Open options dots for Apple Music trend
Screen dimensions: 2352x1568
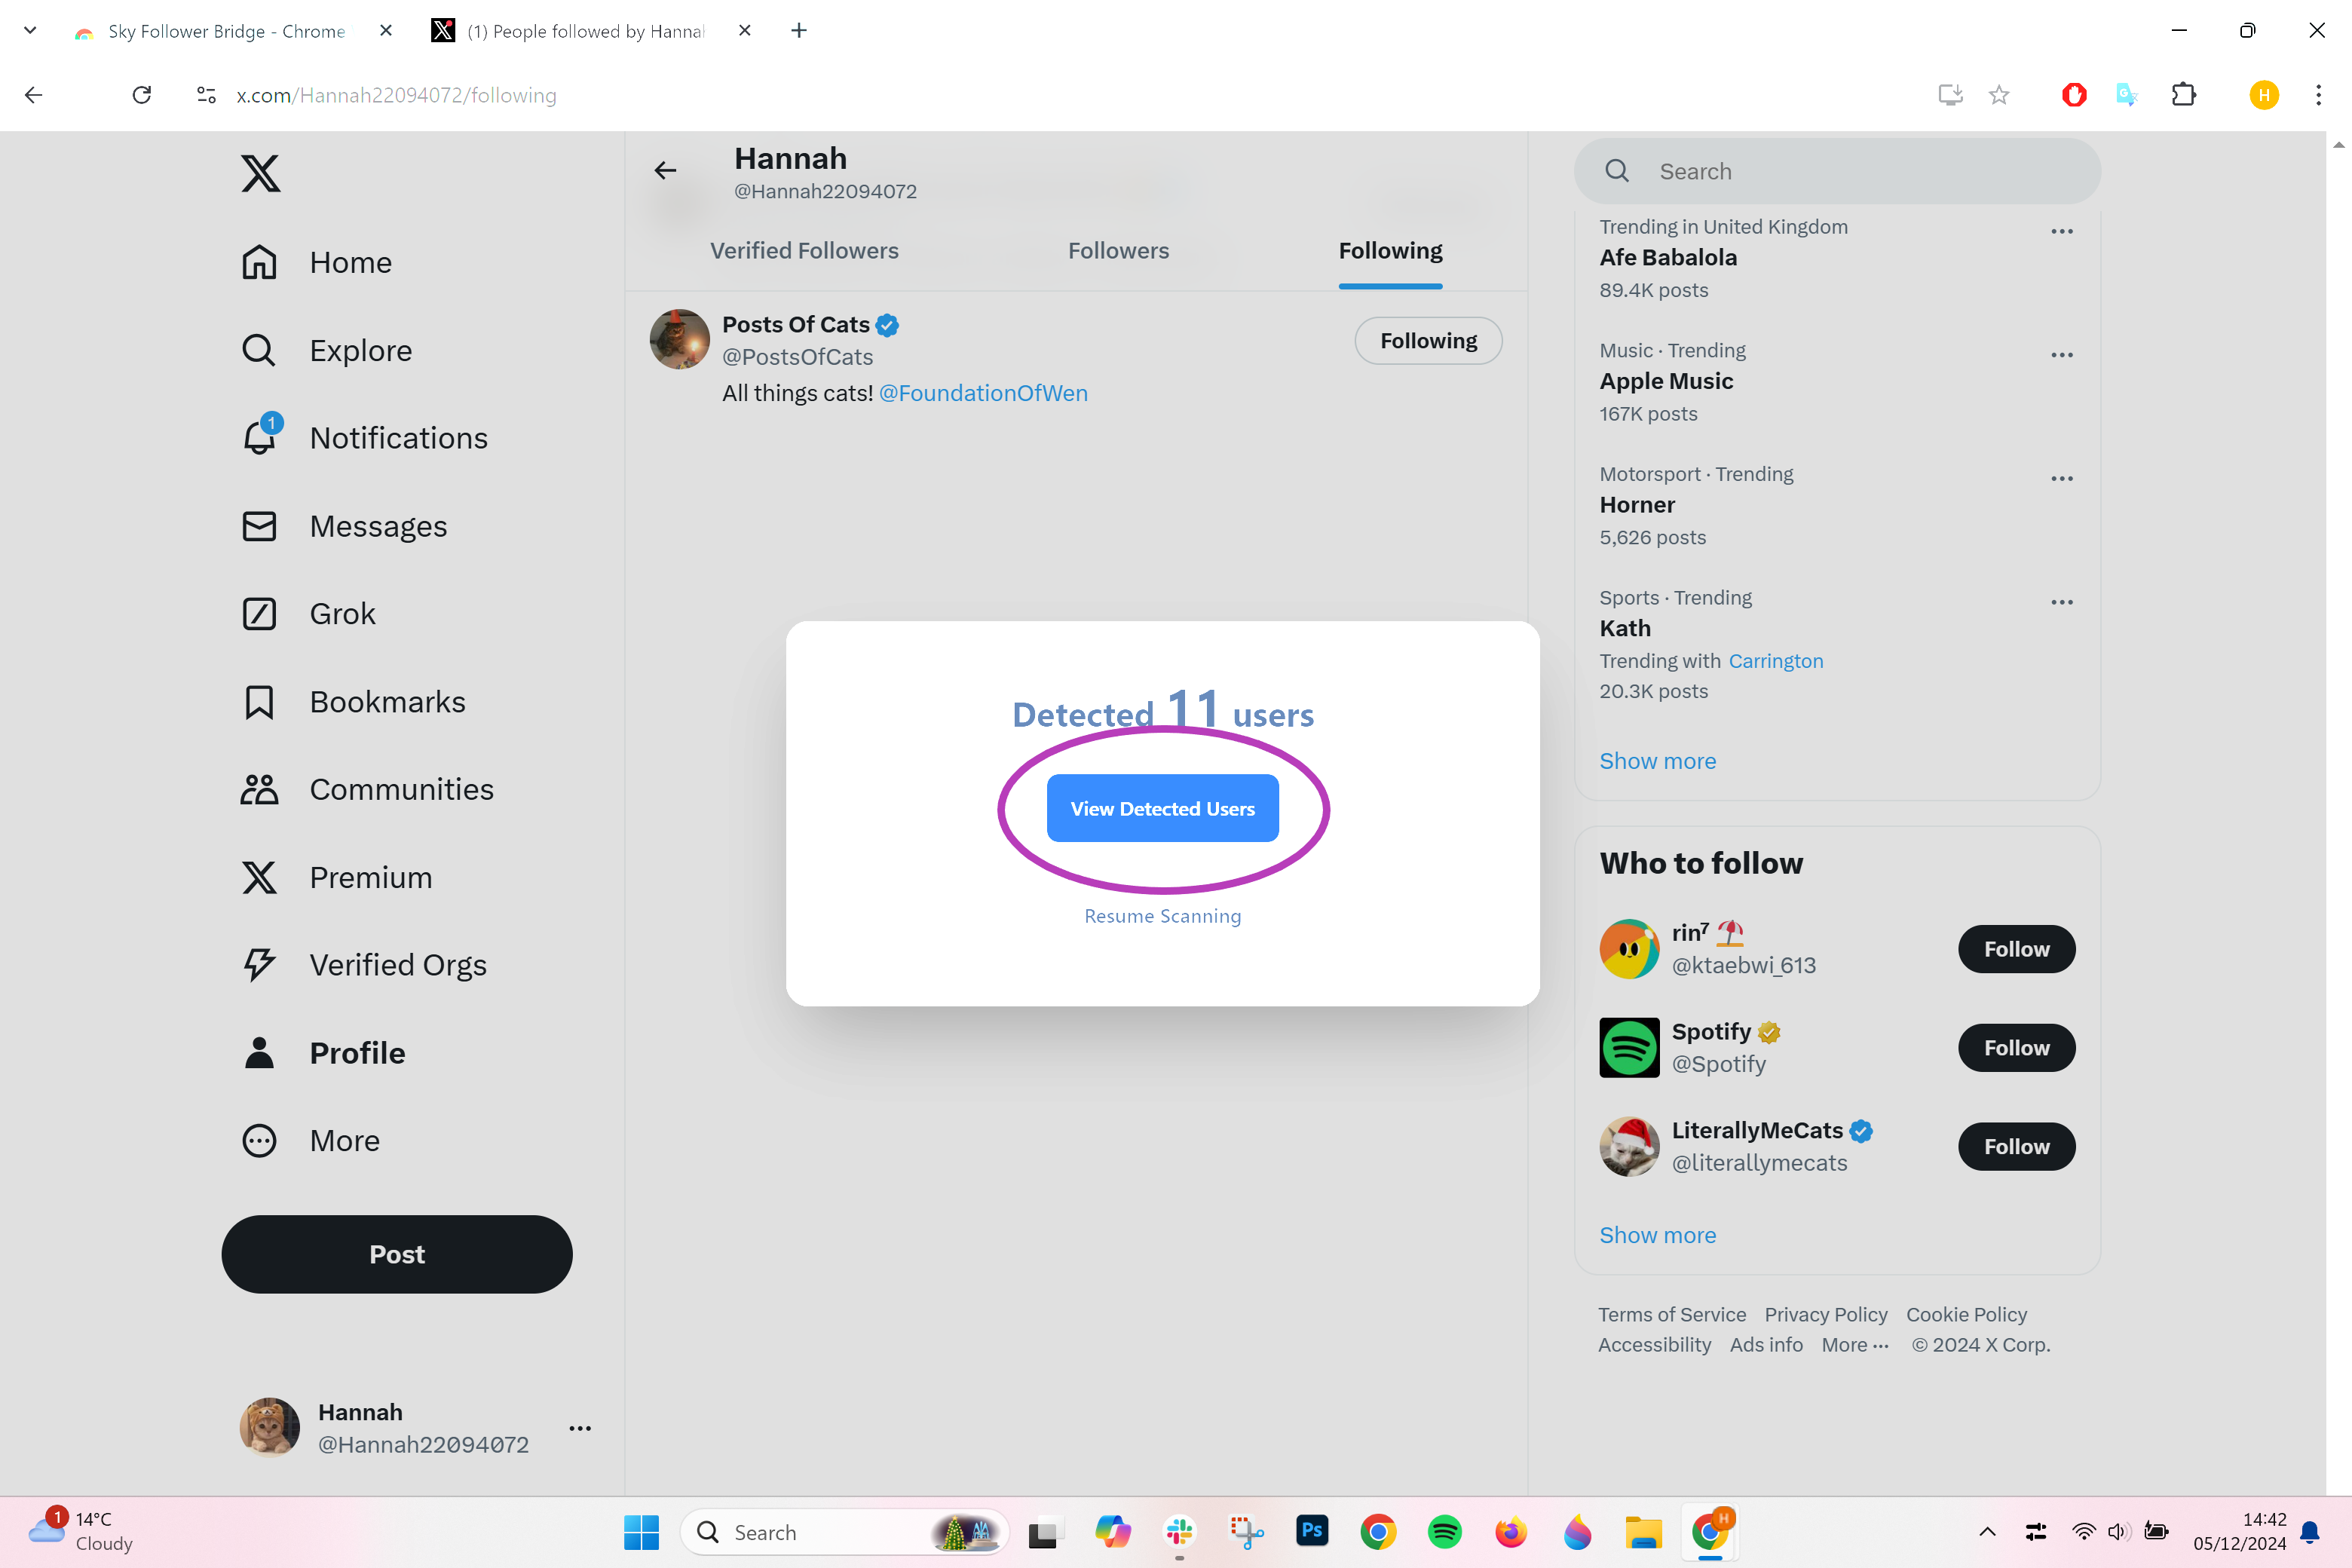[x=2062, y=355]
